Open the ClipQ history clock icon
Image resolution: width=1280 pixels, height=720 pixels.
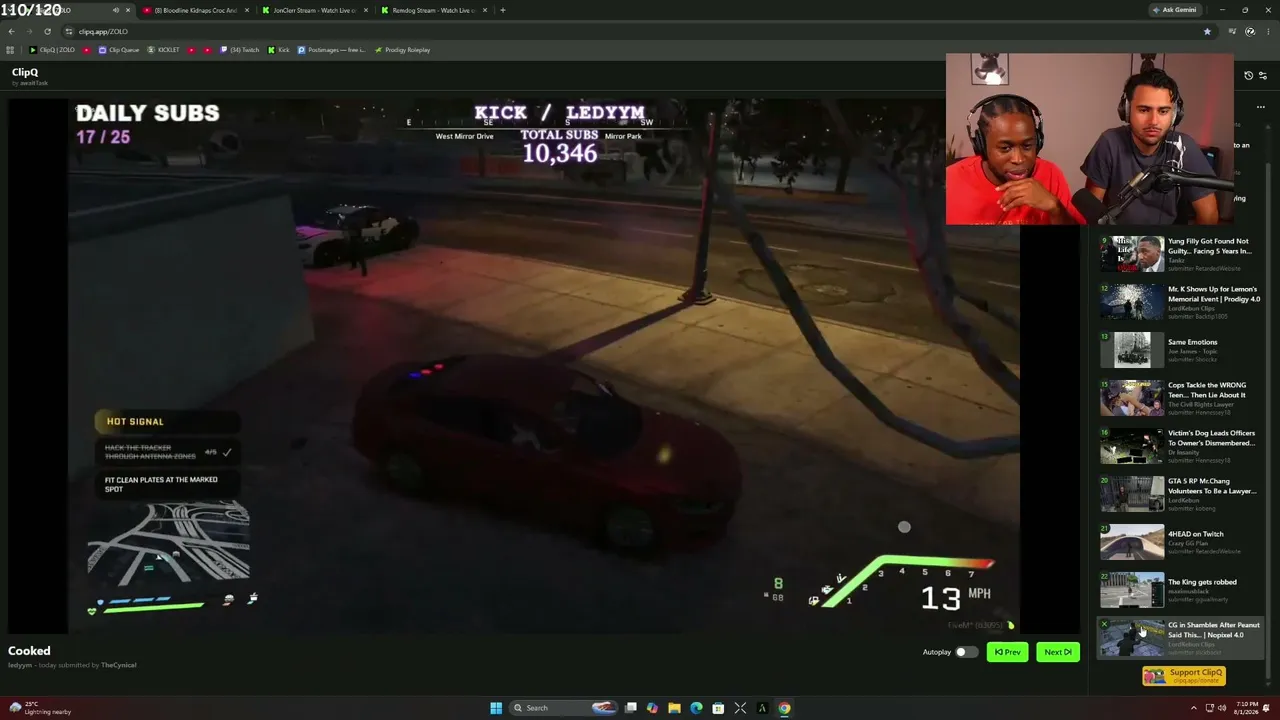pos(1248,76)
